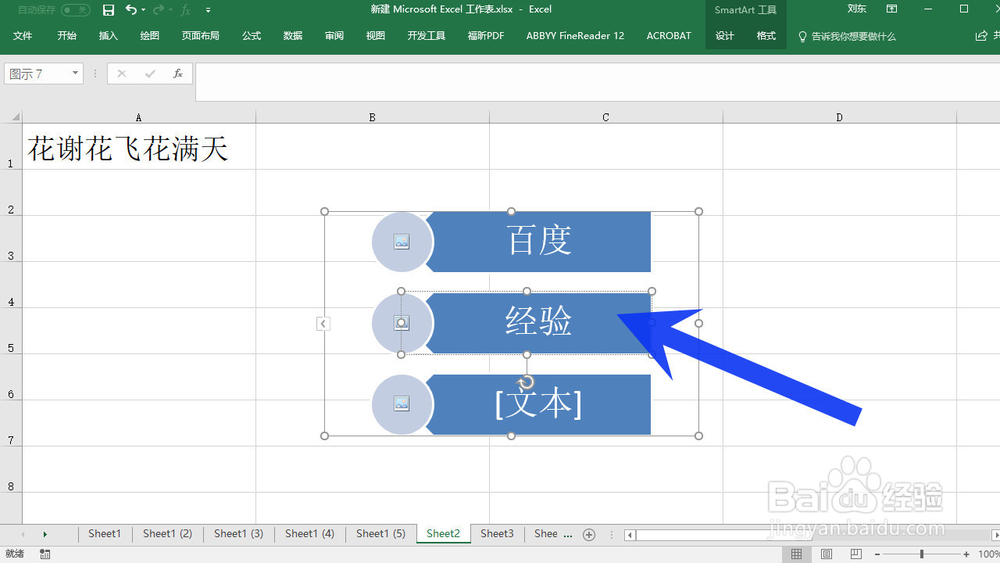Select row 8 header
The image size is (1000, 563).
point(11,469)
